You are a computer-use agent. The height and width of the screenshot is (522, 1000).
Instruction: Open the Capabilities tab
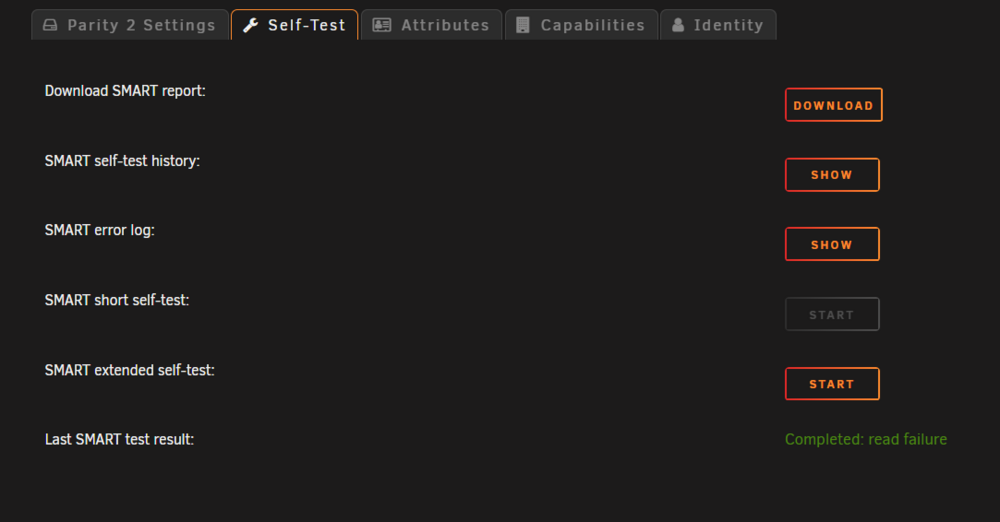[x=581, y=25]
